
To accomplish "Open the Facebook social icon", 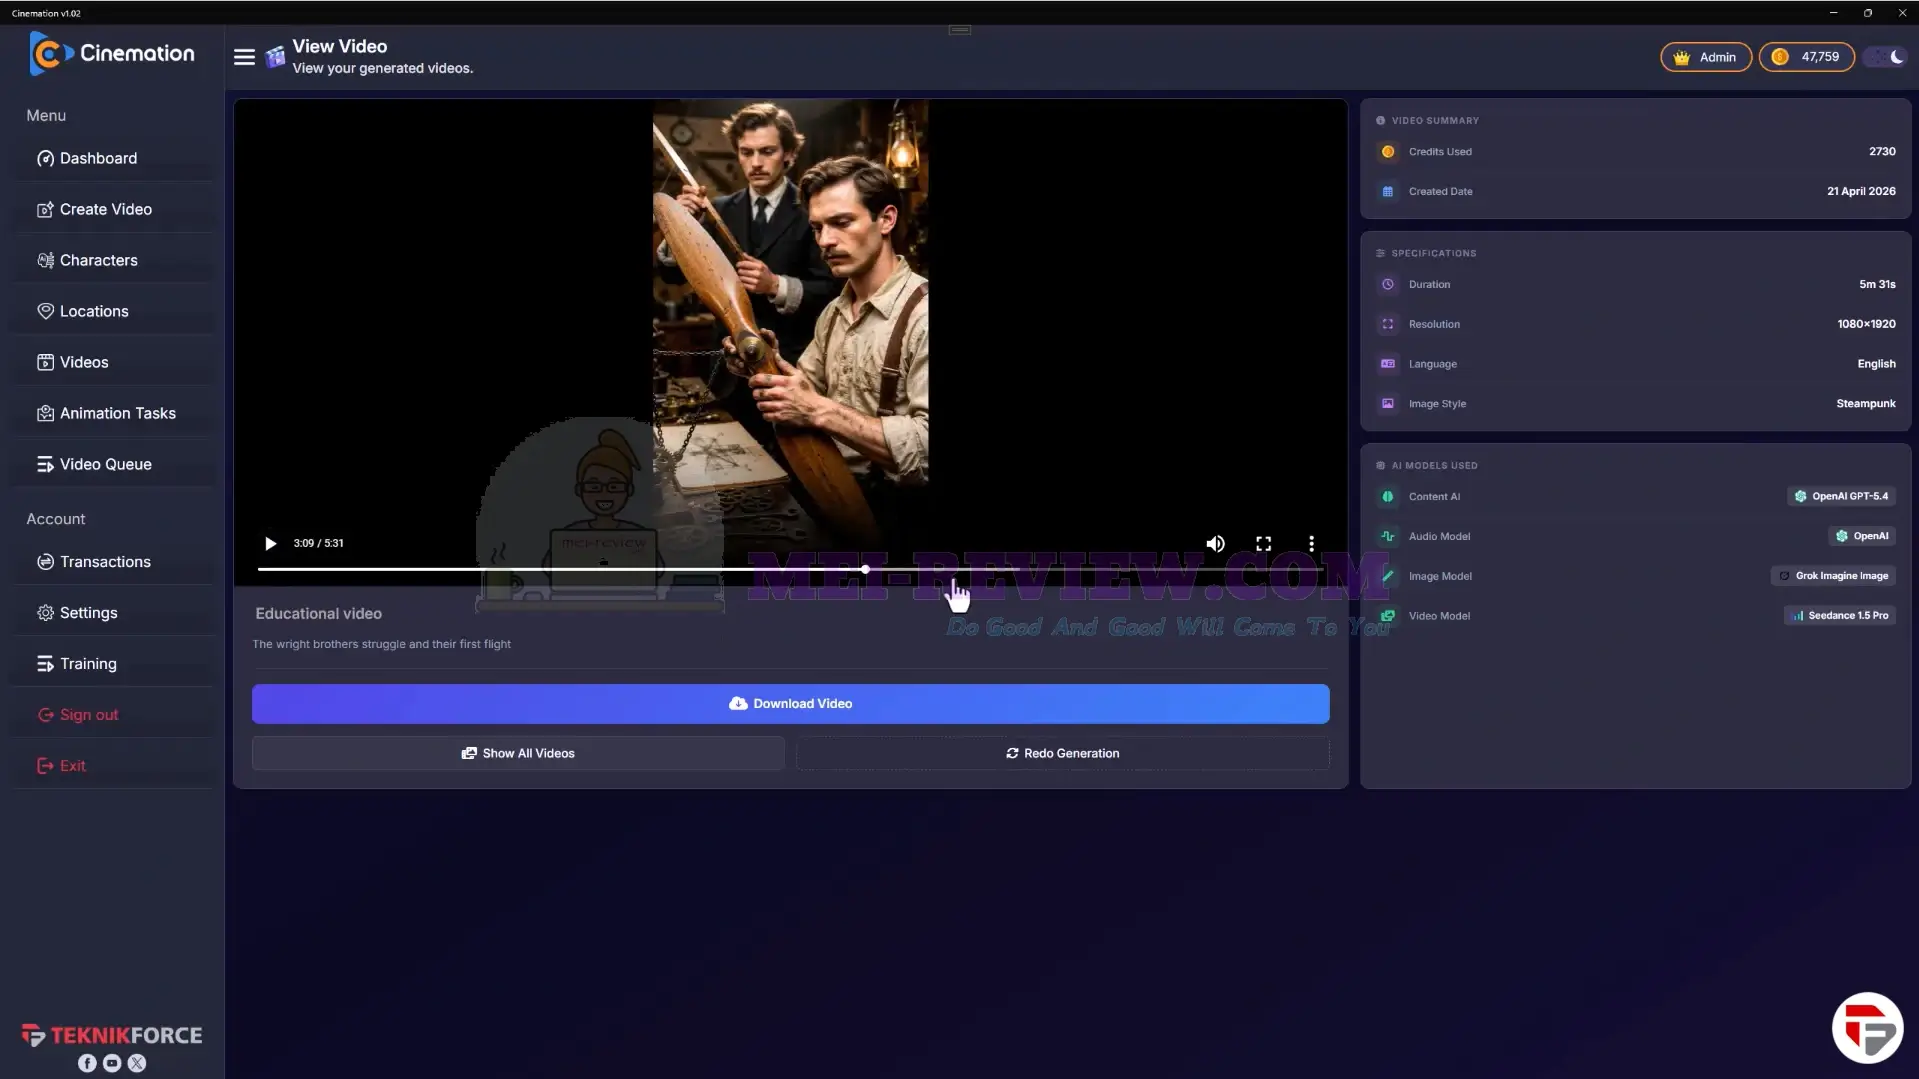I will coord(87,1063).
